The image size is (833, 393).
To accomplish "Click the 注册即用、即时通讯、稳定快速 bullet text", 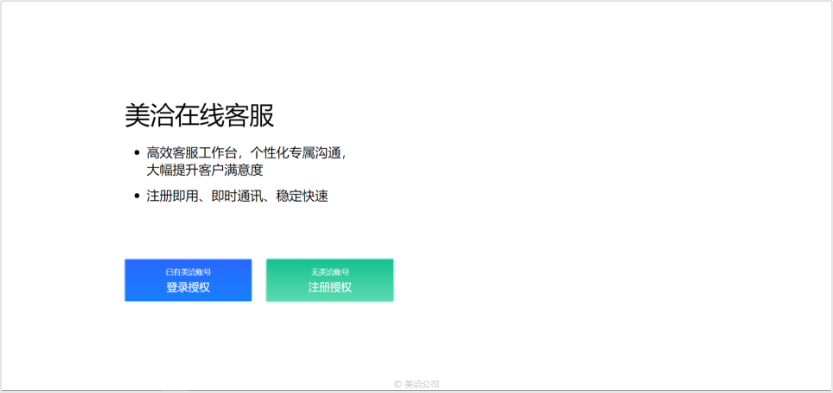I will (x=237, y=196).
